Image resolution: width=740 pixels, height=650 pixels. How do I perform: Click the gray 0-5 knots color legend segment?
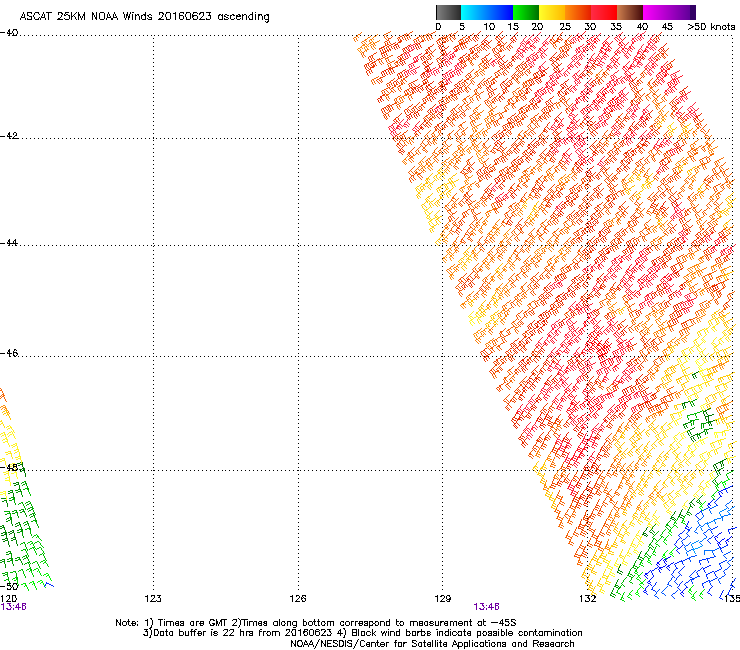[448, 12]
